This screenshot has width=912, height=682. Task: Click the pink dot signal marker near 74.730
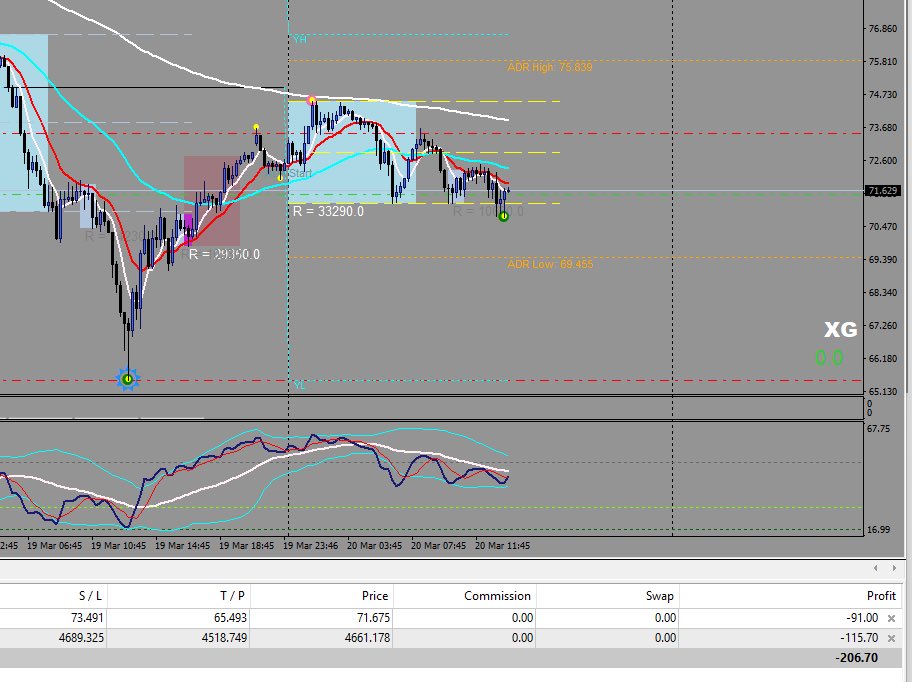(x=310, y=99)
